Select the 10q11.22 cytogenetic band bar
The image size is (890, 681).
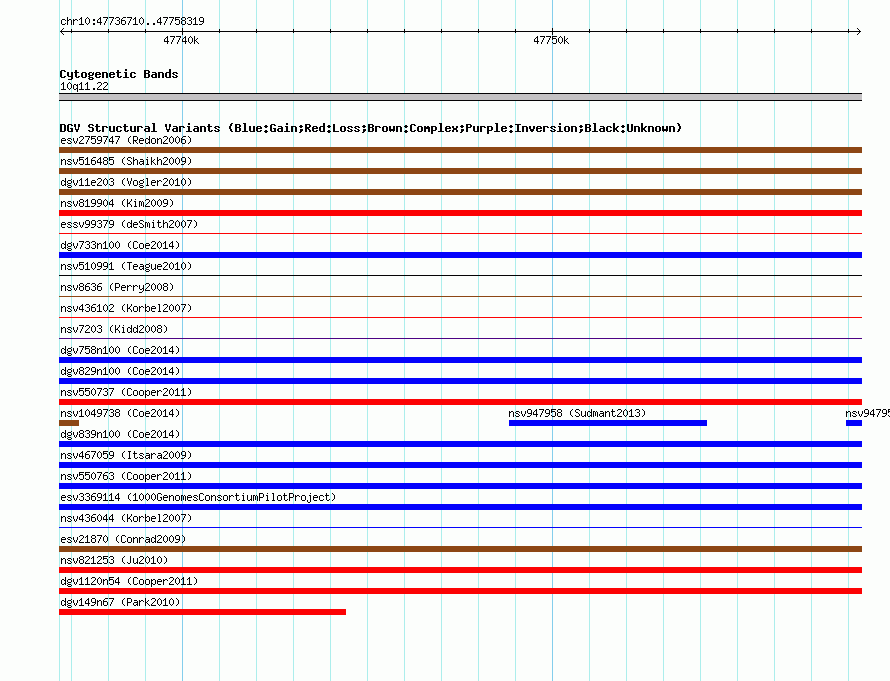tap(460, 97)
